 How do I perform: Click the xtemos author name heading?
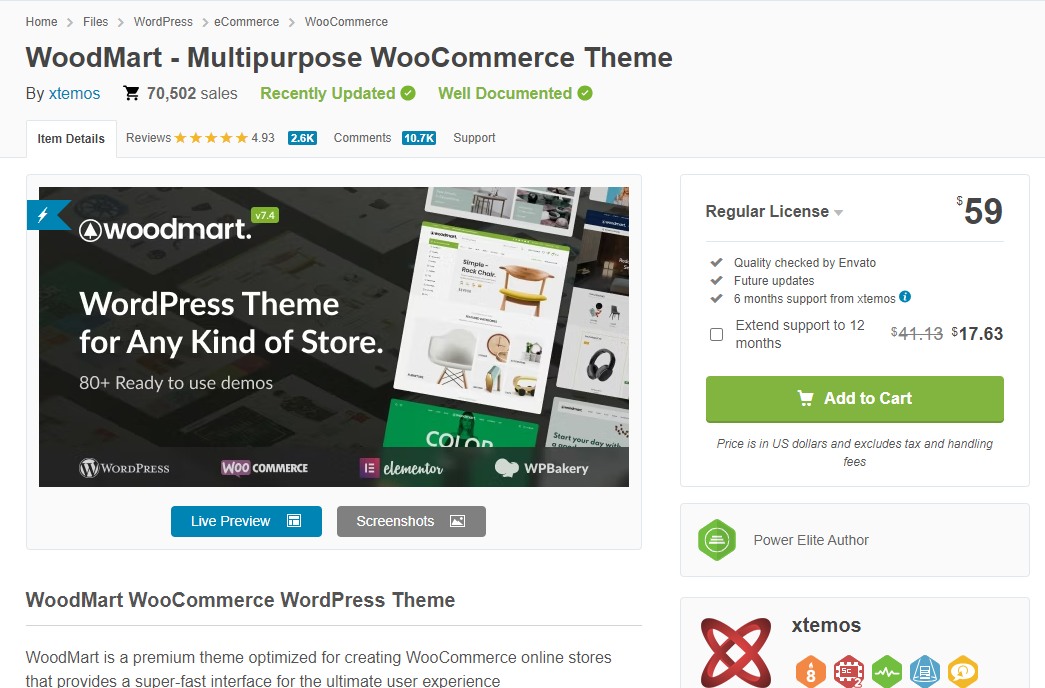(826, 625)
